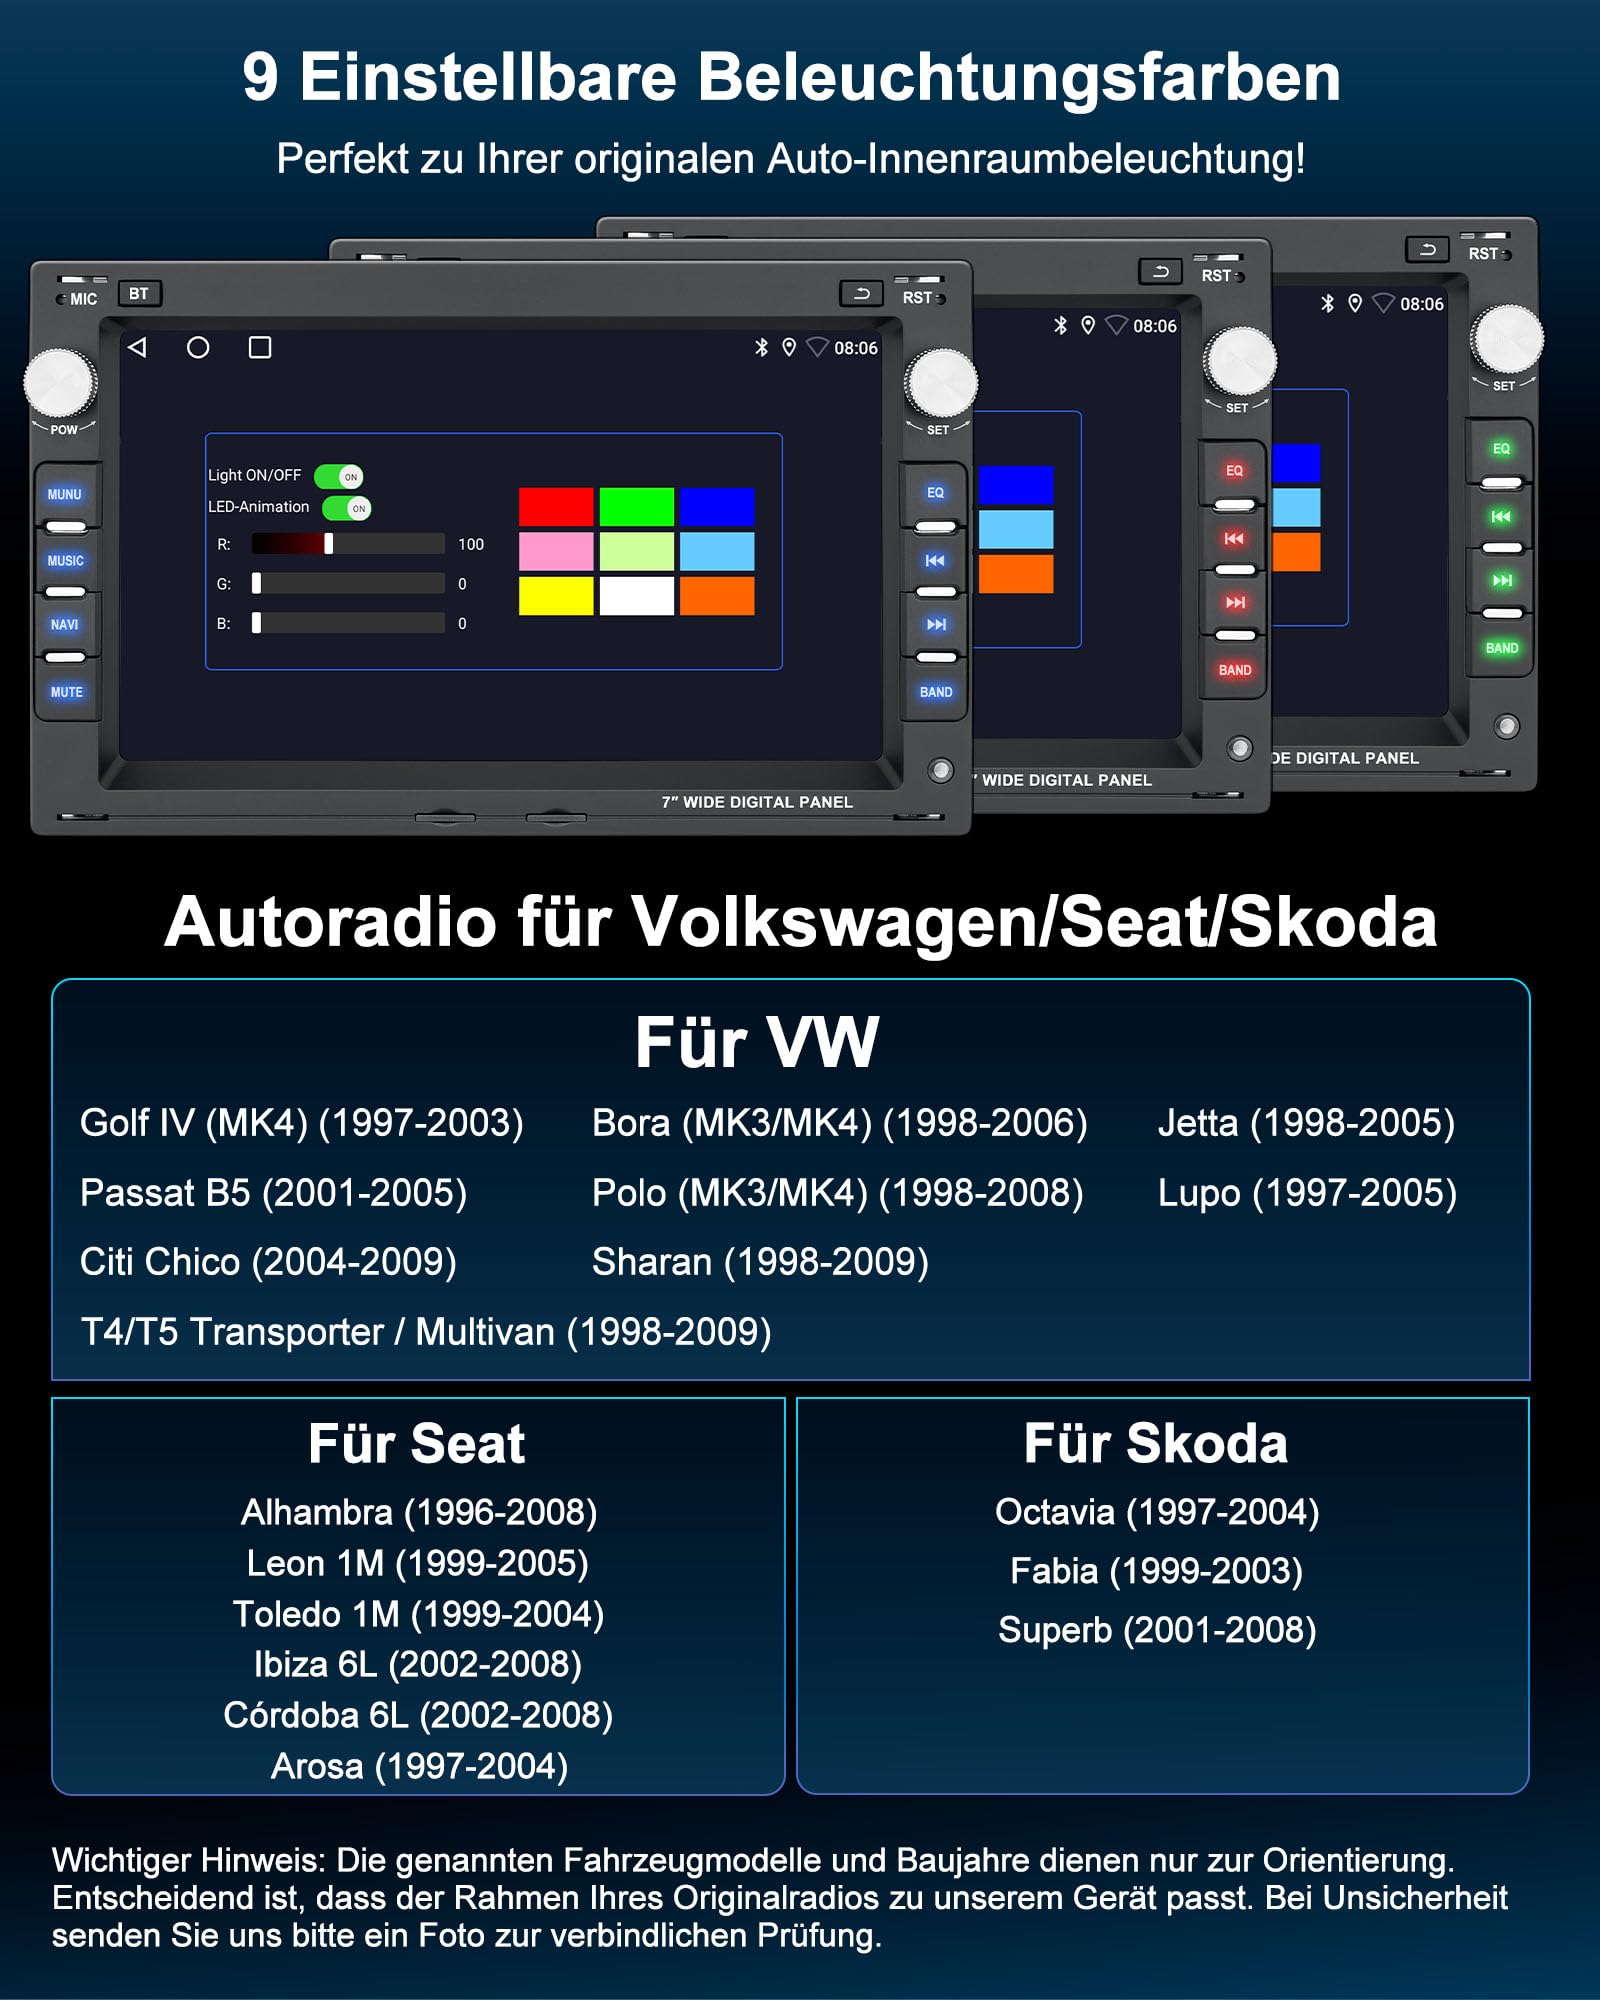This screenshot has width=1600, height=2000.
Task: Click the "Passat B5 (2001-2005)" text
Action: point(274,1193)
